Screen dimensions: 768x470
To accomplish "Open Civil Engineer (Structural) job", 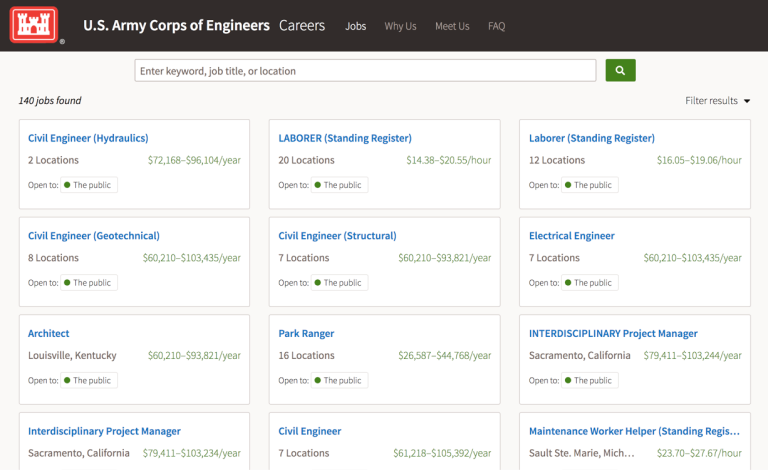I will (x=337, y=236).
